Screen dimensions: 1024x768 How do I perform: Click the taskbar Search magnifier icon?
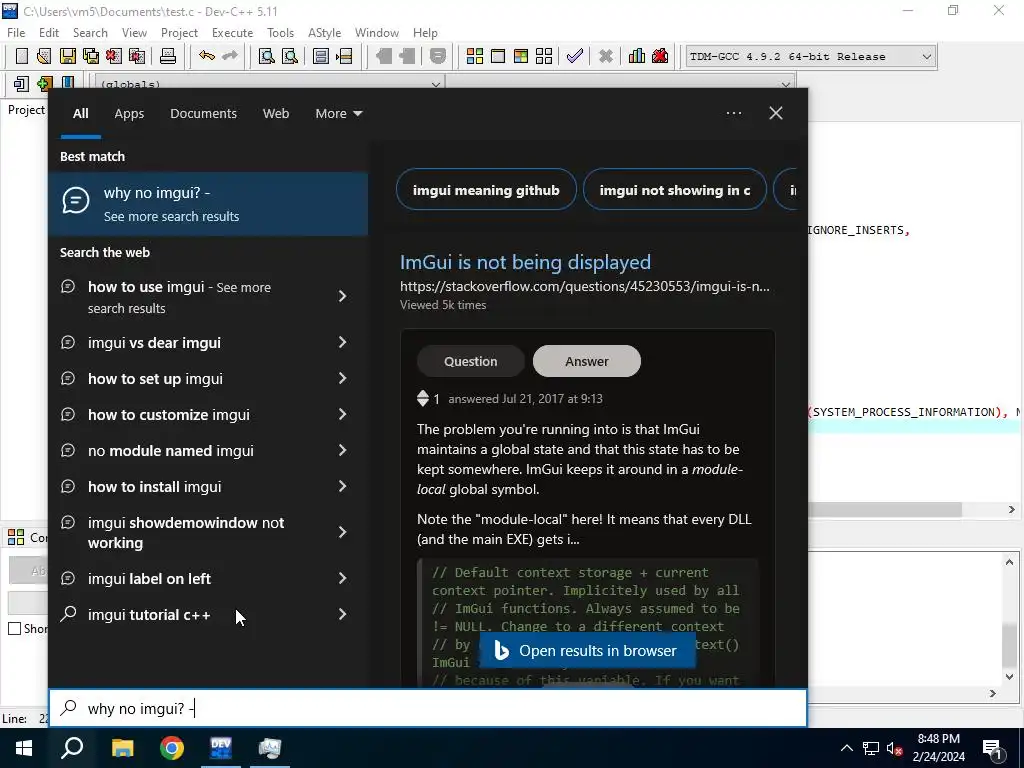[x=72, y=748]
